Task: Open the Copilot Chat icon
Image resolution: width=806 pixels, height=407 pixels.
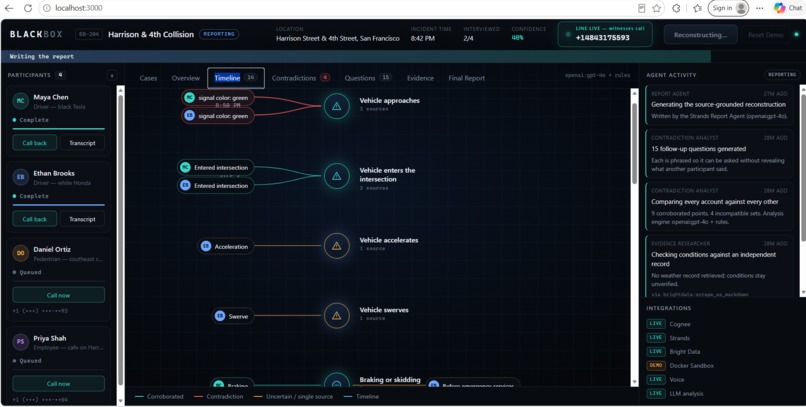Action: 779,8
